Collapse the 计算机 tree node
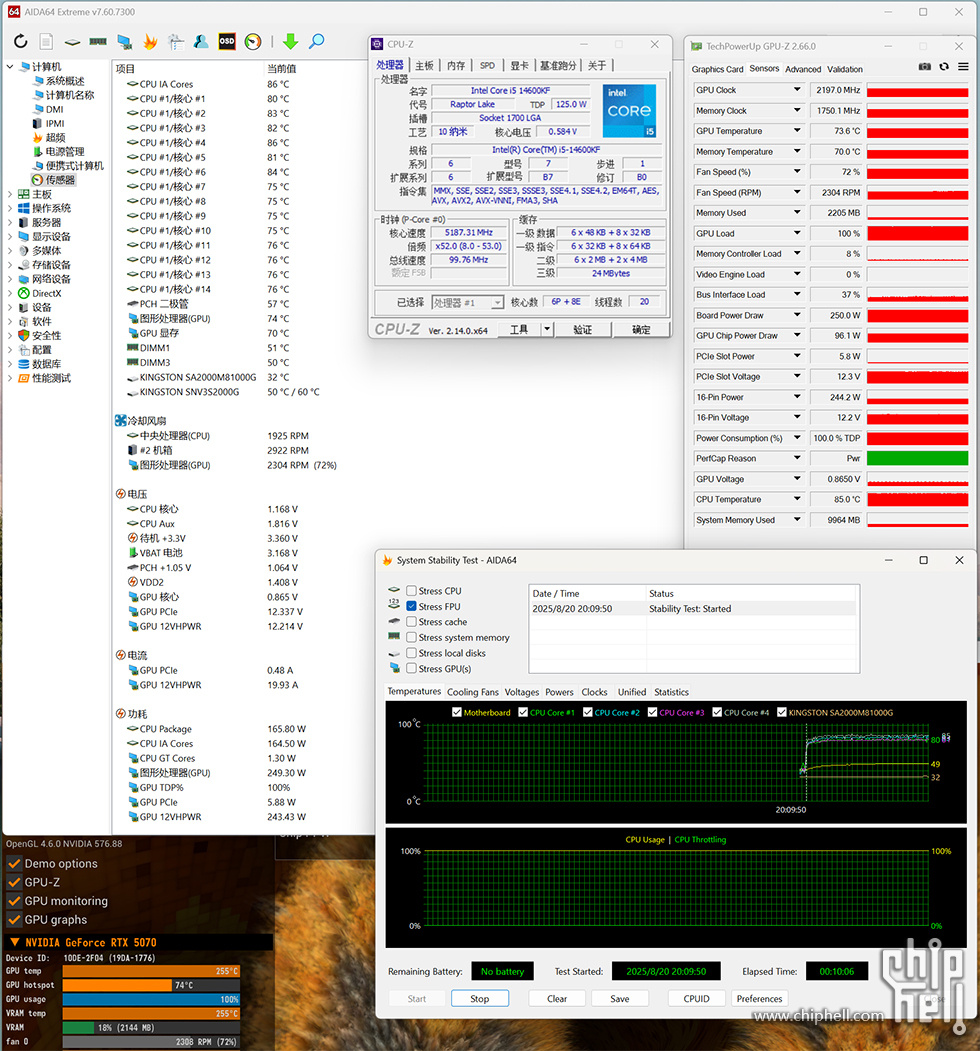Image resolution: width=980 pixels, height=1051 pixels. click(x=10, y=66)
